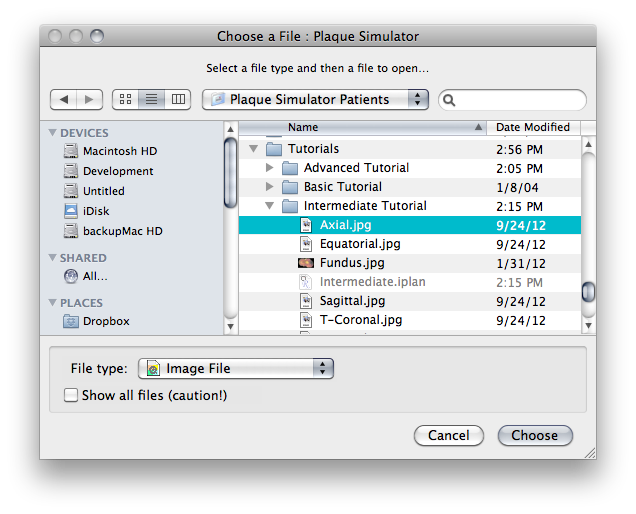Click the Choose button
This screenshot has height=514, width=636.
535,435
